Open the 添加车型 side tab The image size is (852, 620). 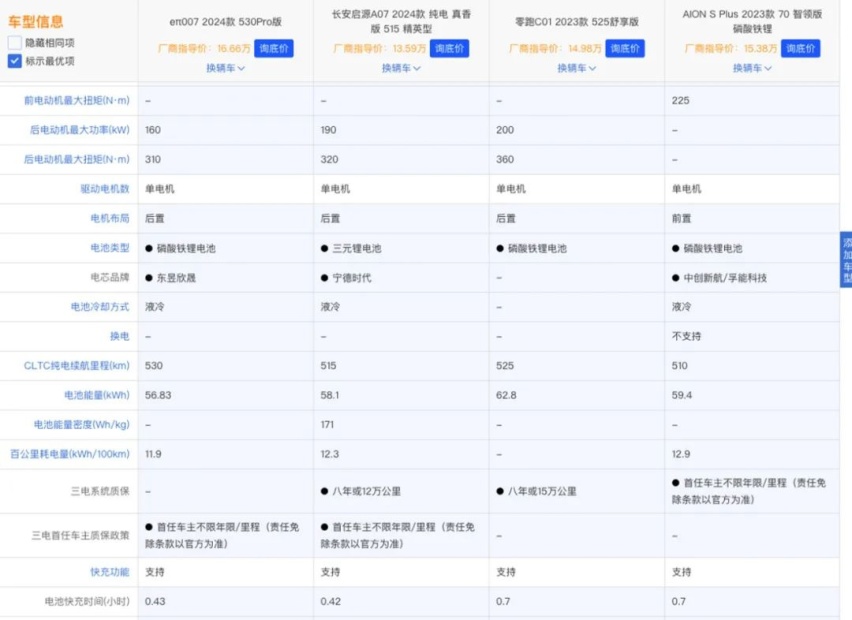coord(846,260)
